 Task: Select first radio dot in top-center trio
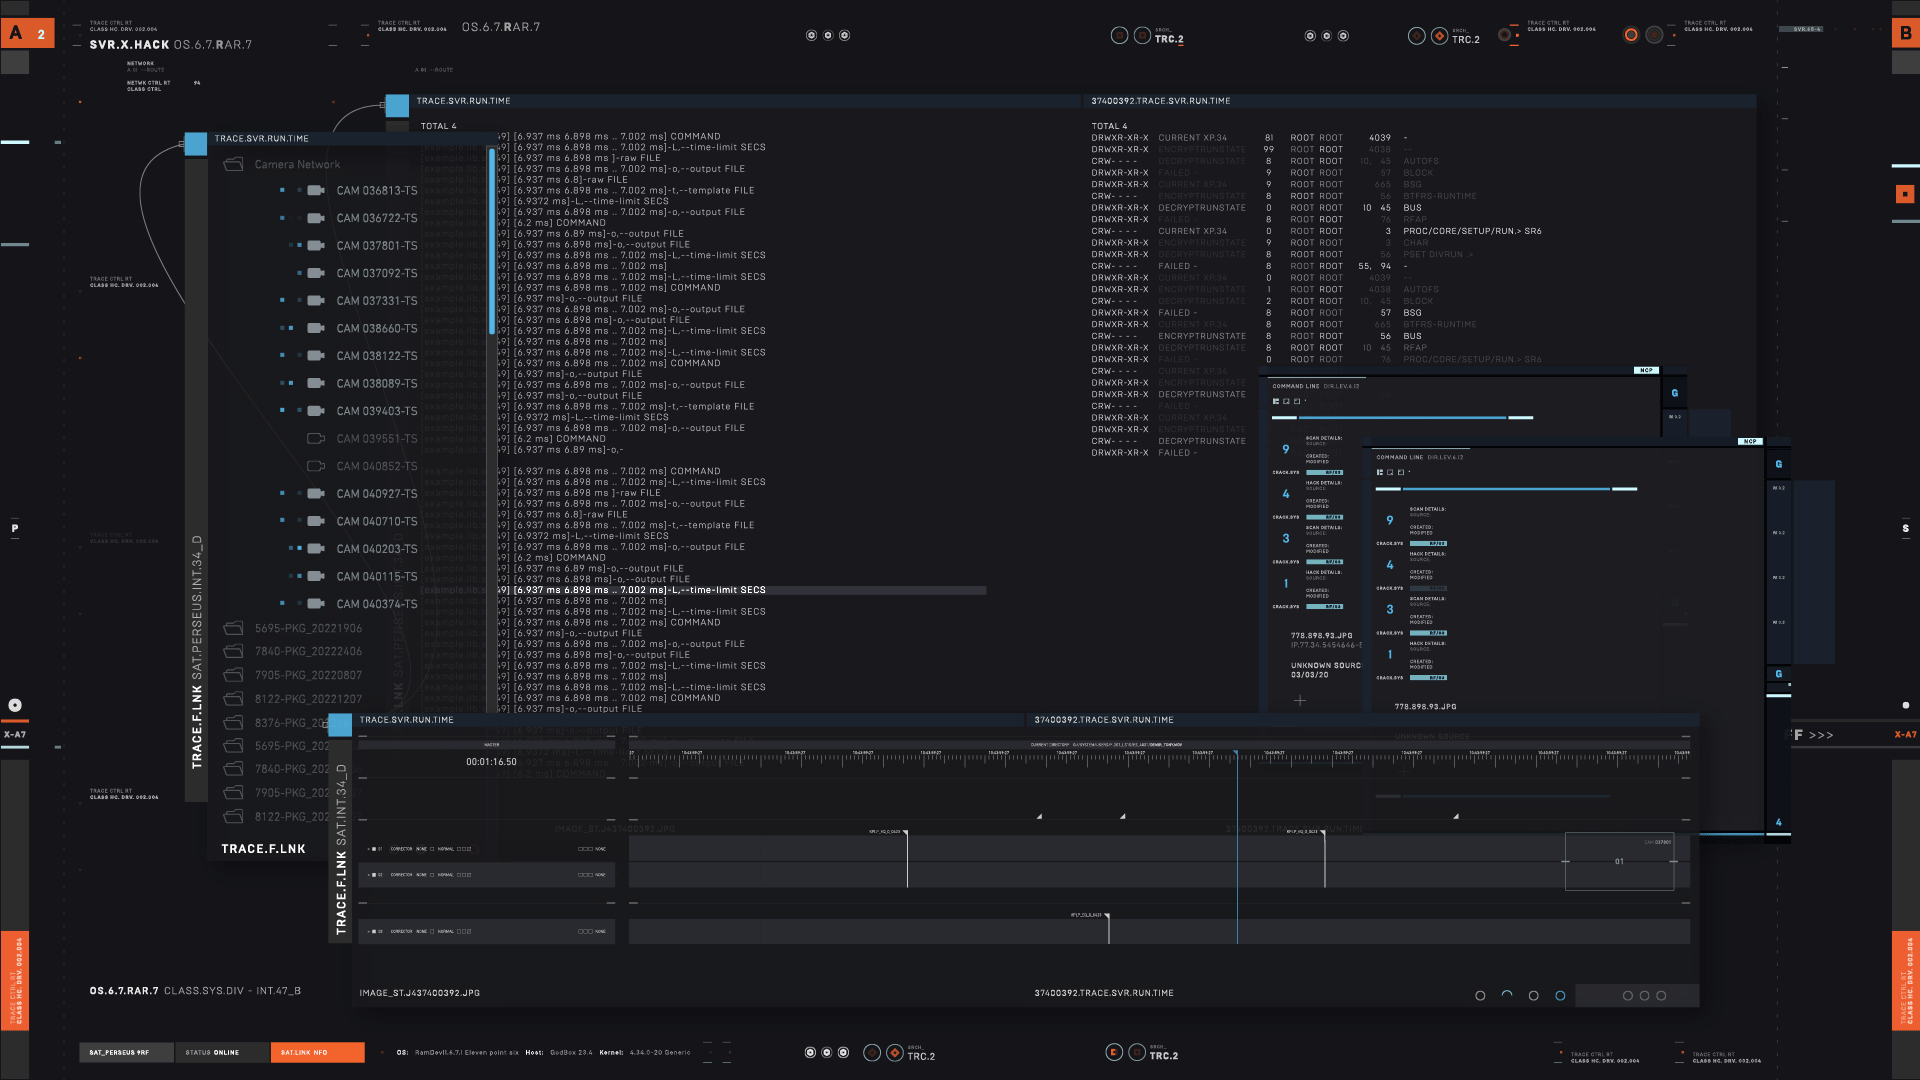pos(811,36)
